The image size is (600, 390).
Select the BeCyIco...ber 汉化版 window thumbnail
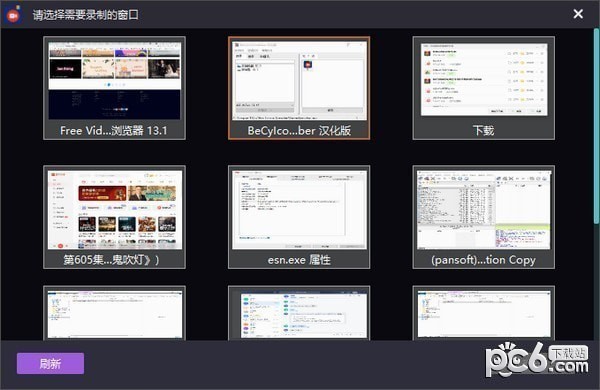click(x=299, y=88)
